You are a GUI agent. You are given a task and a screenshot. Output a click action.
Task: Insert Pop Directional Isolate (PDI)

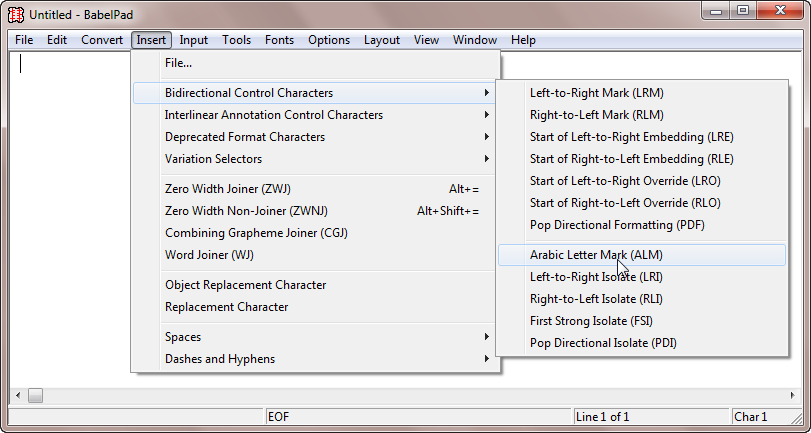641,343
